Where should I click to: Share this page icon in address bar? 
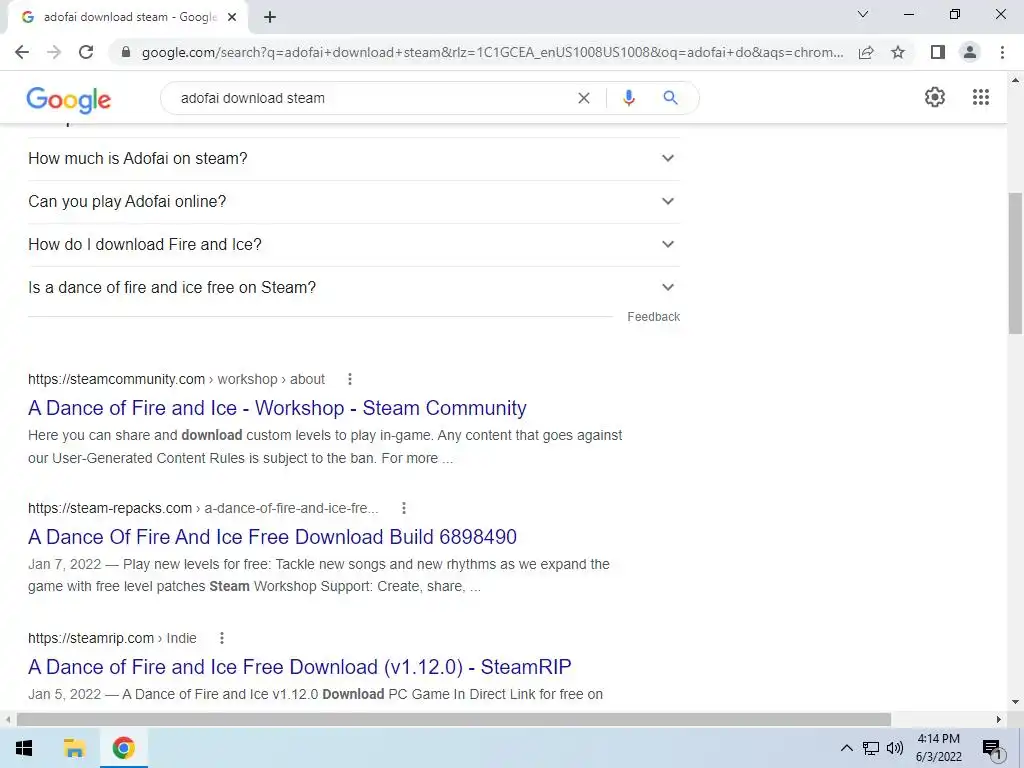[866, 52]
